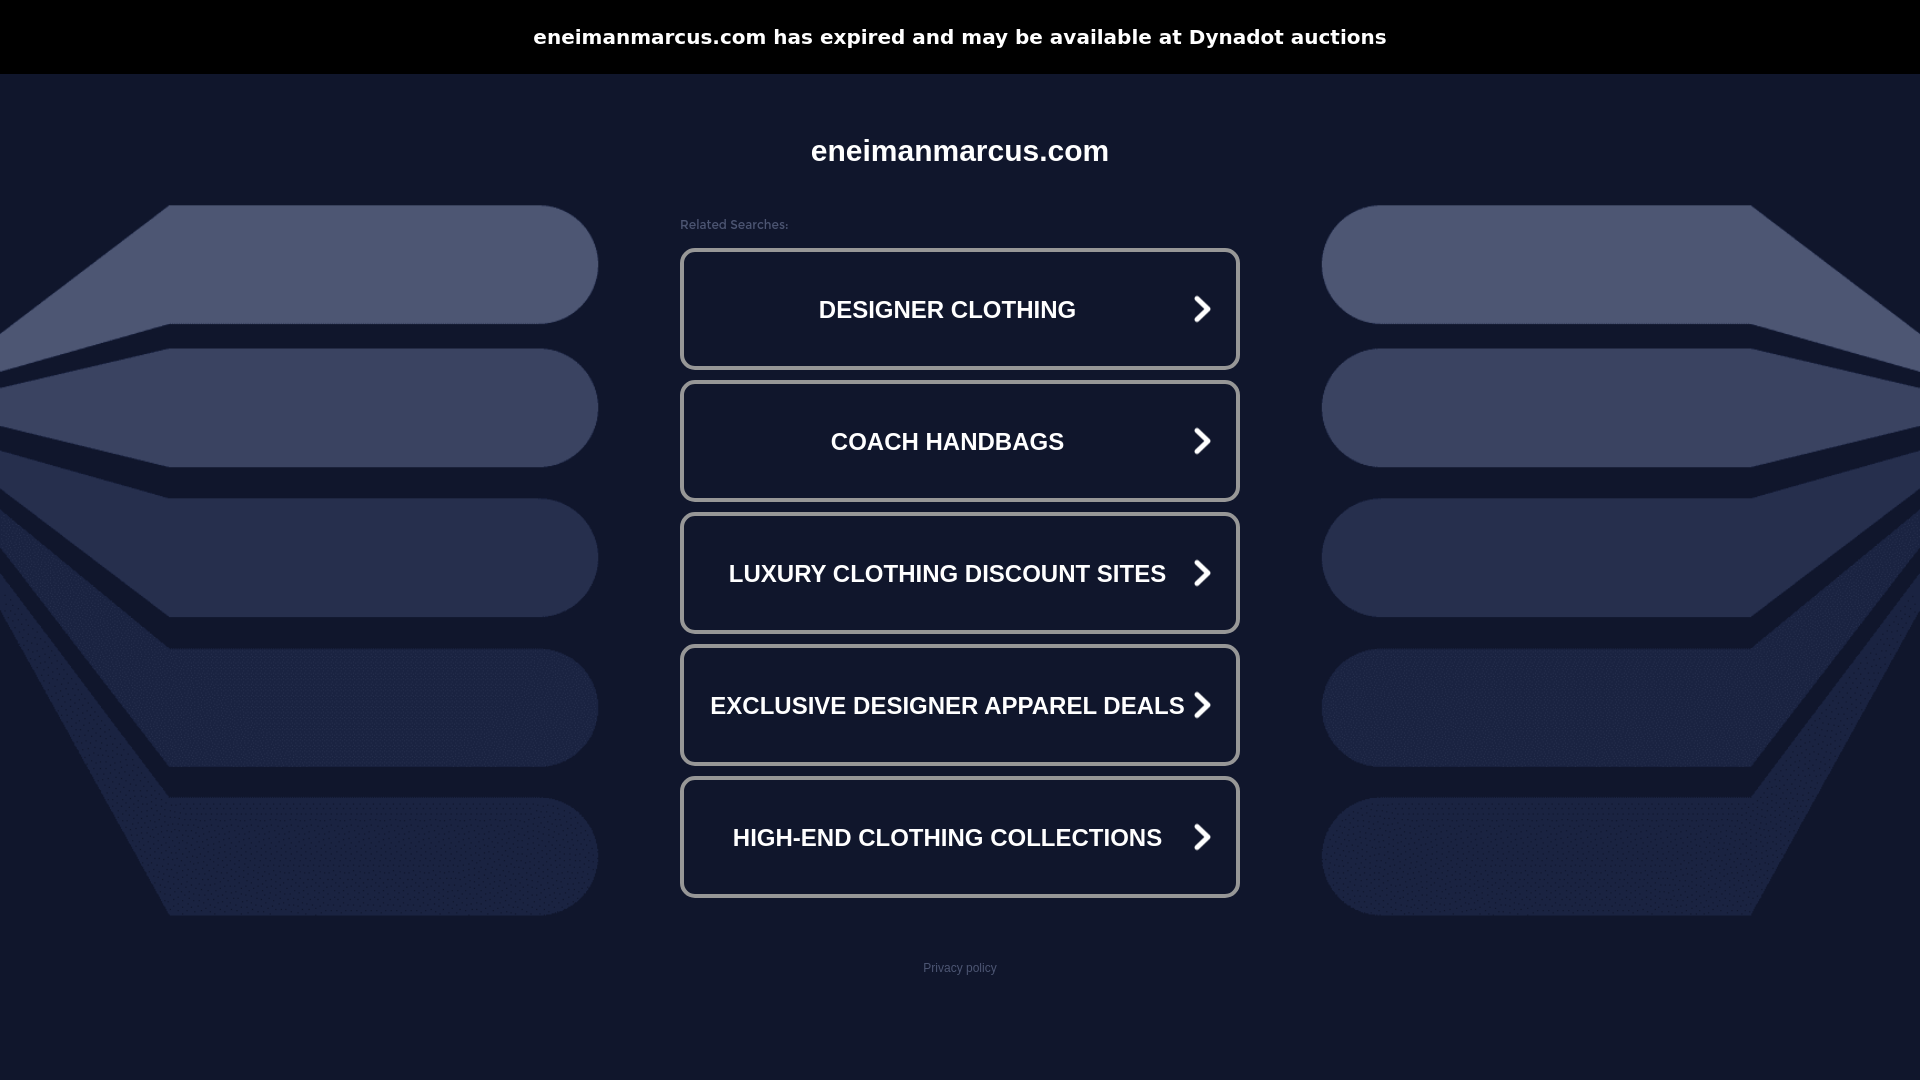The image size is (1920, 1080).
Task: Click the chevron on LUXURY CLOTHING DISCOUNT SITES
Action: pos(1202,573)
